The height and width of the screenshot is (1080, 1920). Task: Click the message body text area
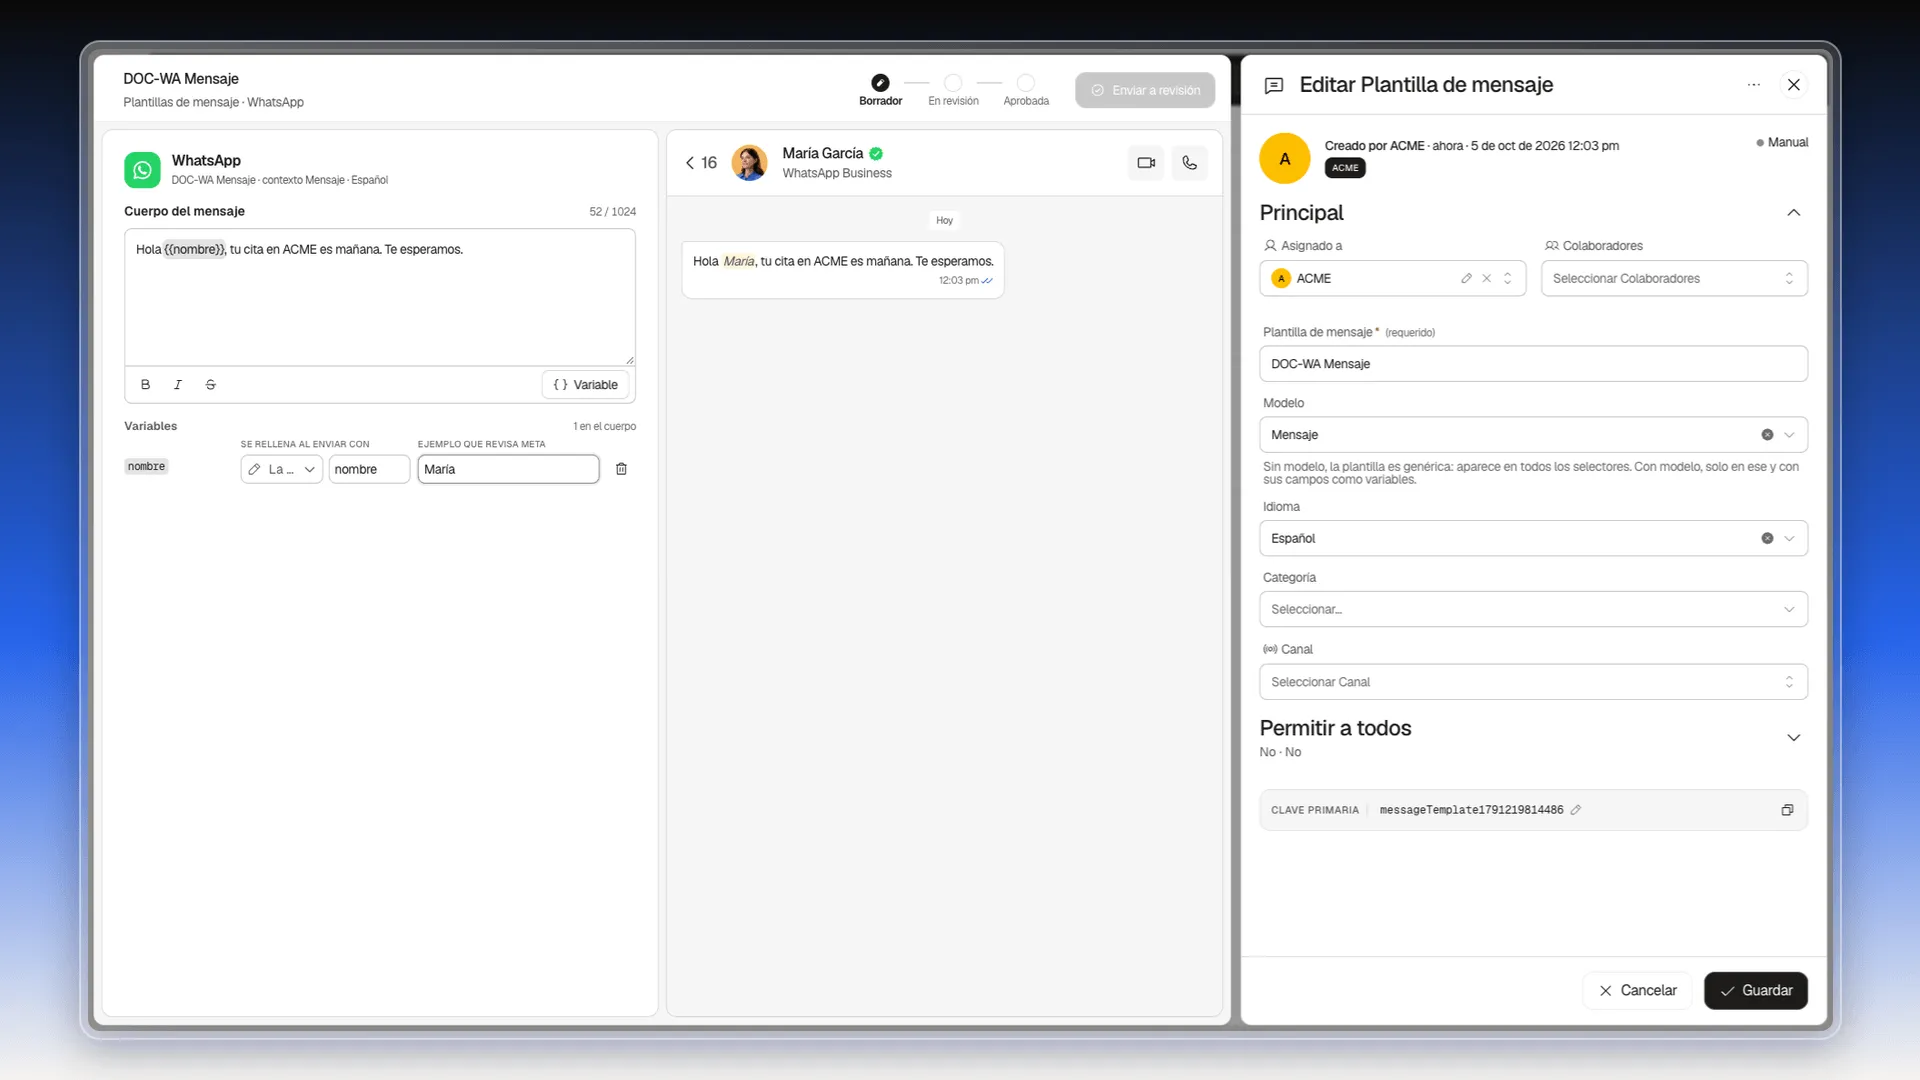tap(380, 297)
